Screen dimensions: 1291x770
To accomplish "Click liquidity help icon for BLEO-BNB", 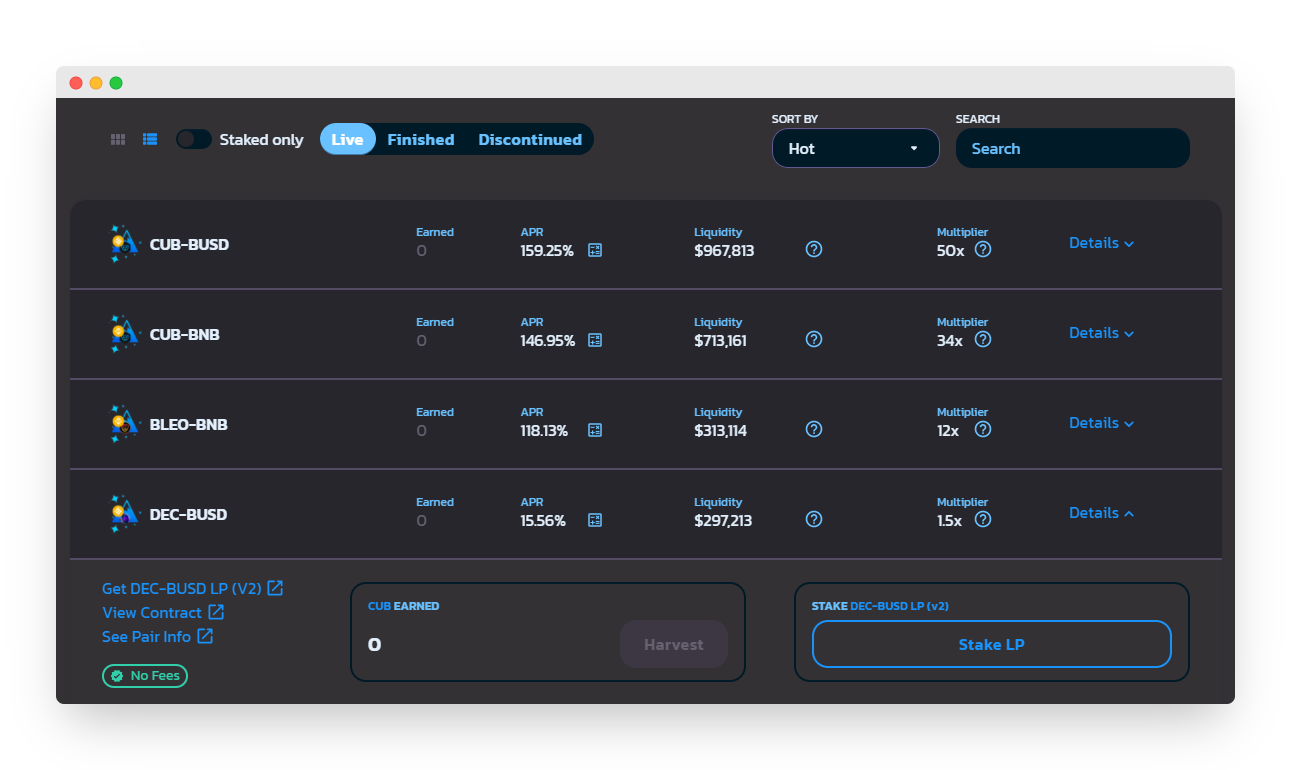I will [814, 429].
